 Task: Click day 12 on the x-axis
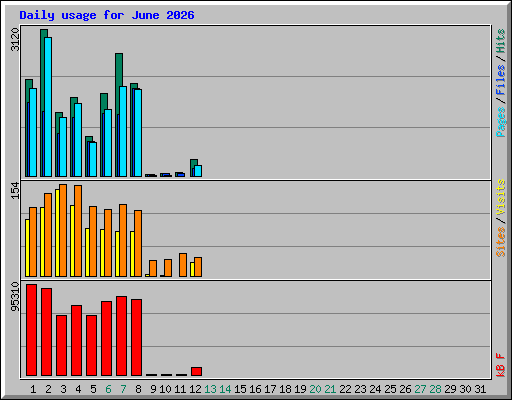click(x=195, y=389)
